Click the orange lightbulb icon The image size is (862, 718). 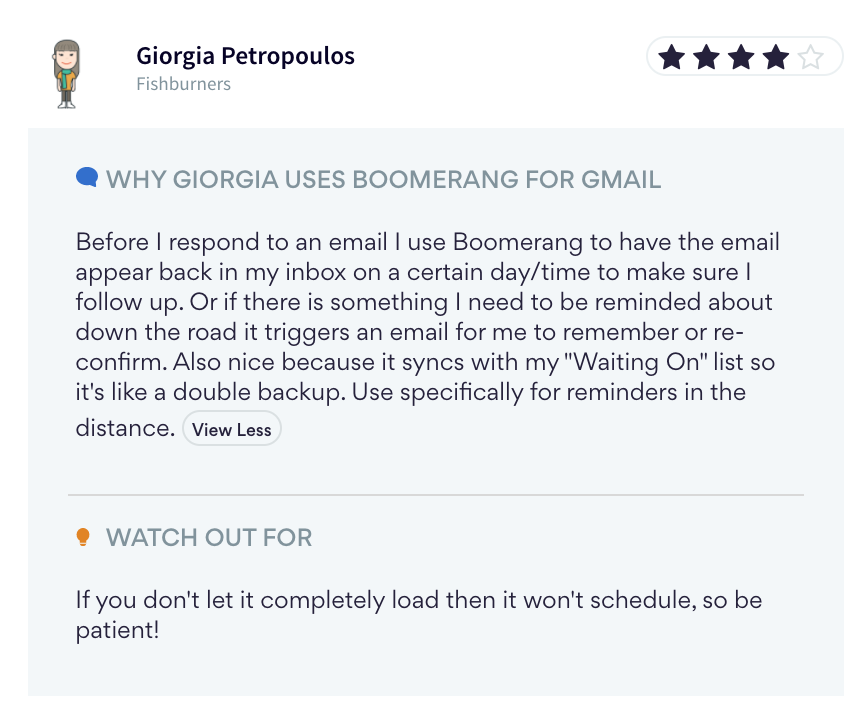click(x=83, y=537)
